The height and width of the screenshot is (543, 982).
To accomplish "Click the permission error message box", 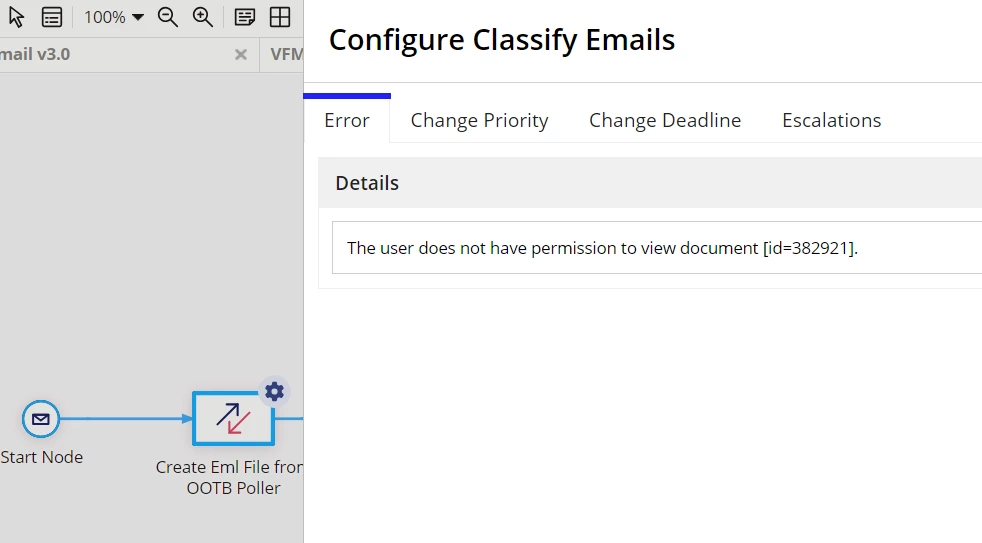I will 657,247.
